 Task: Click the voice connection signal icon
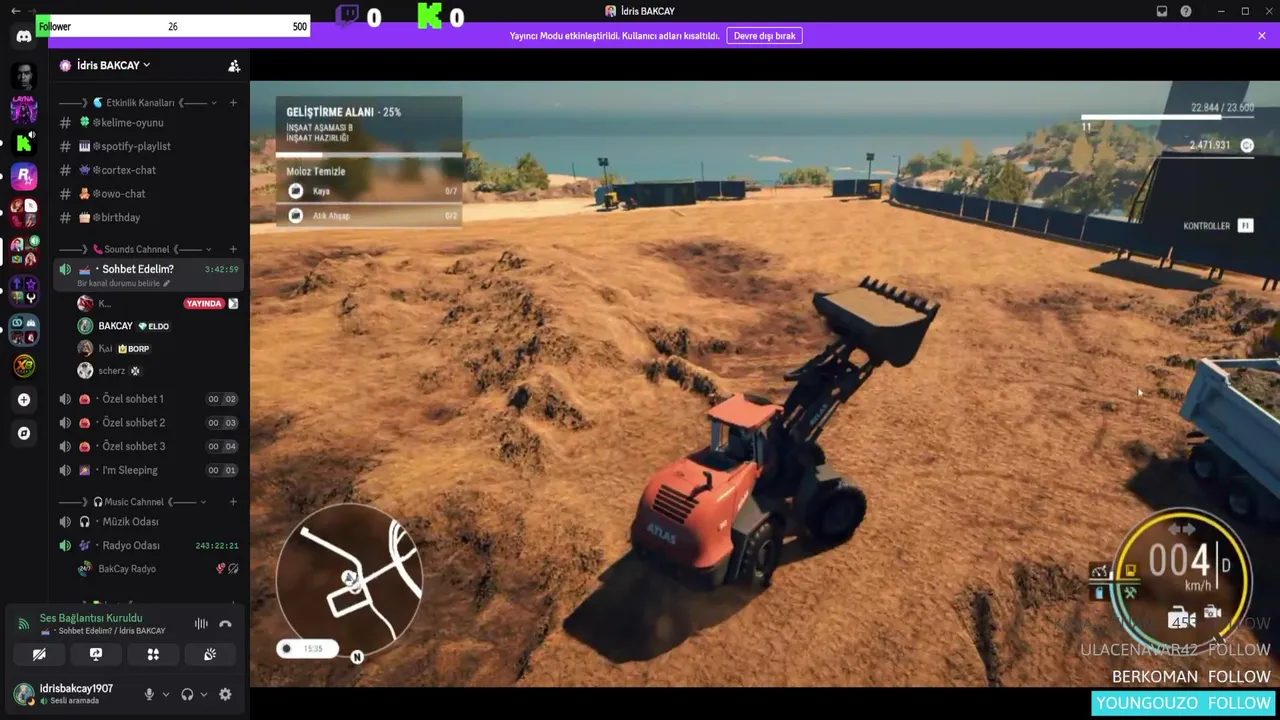tap(23, 624)
